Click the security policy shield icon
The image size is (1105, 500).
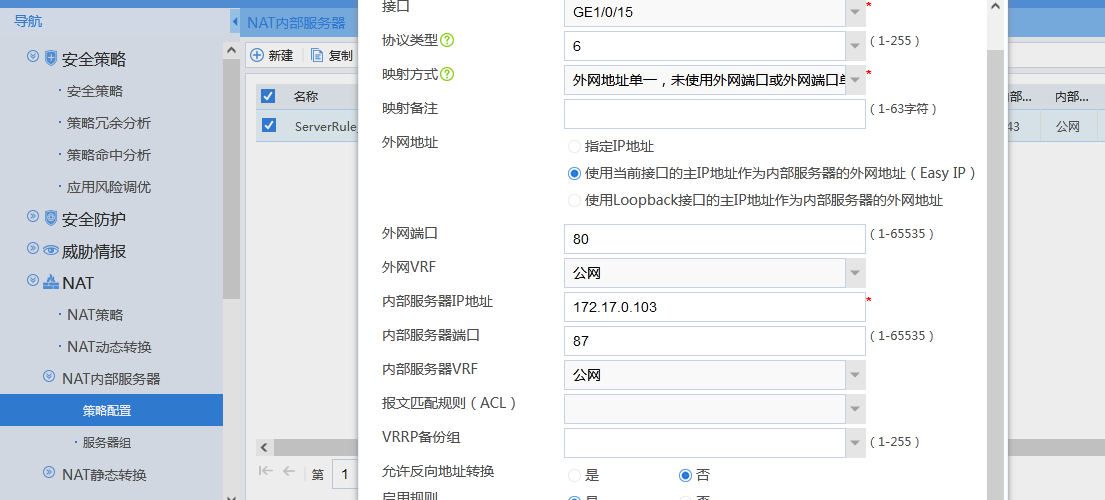pyautogui.click(x=51, y=58)
